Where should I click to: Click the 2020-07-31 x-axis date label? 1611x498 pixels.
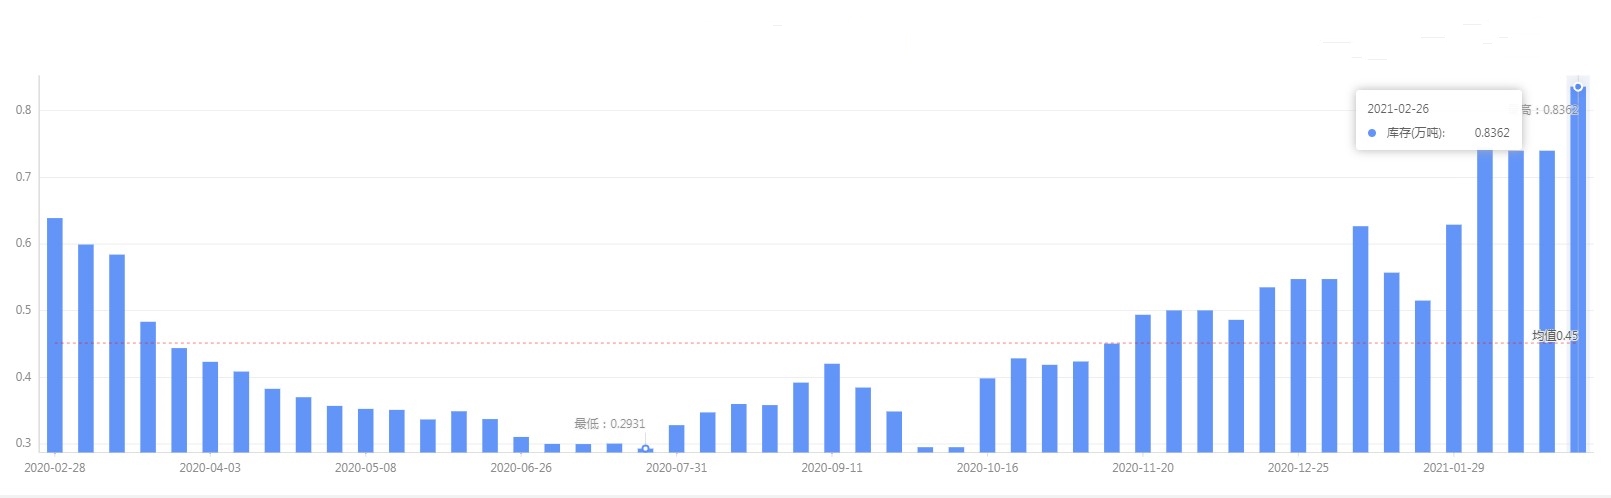click(x=676, y=468)
